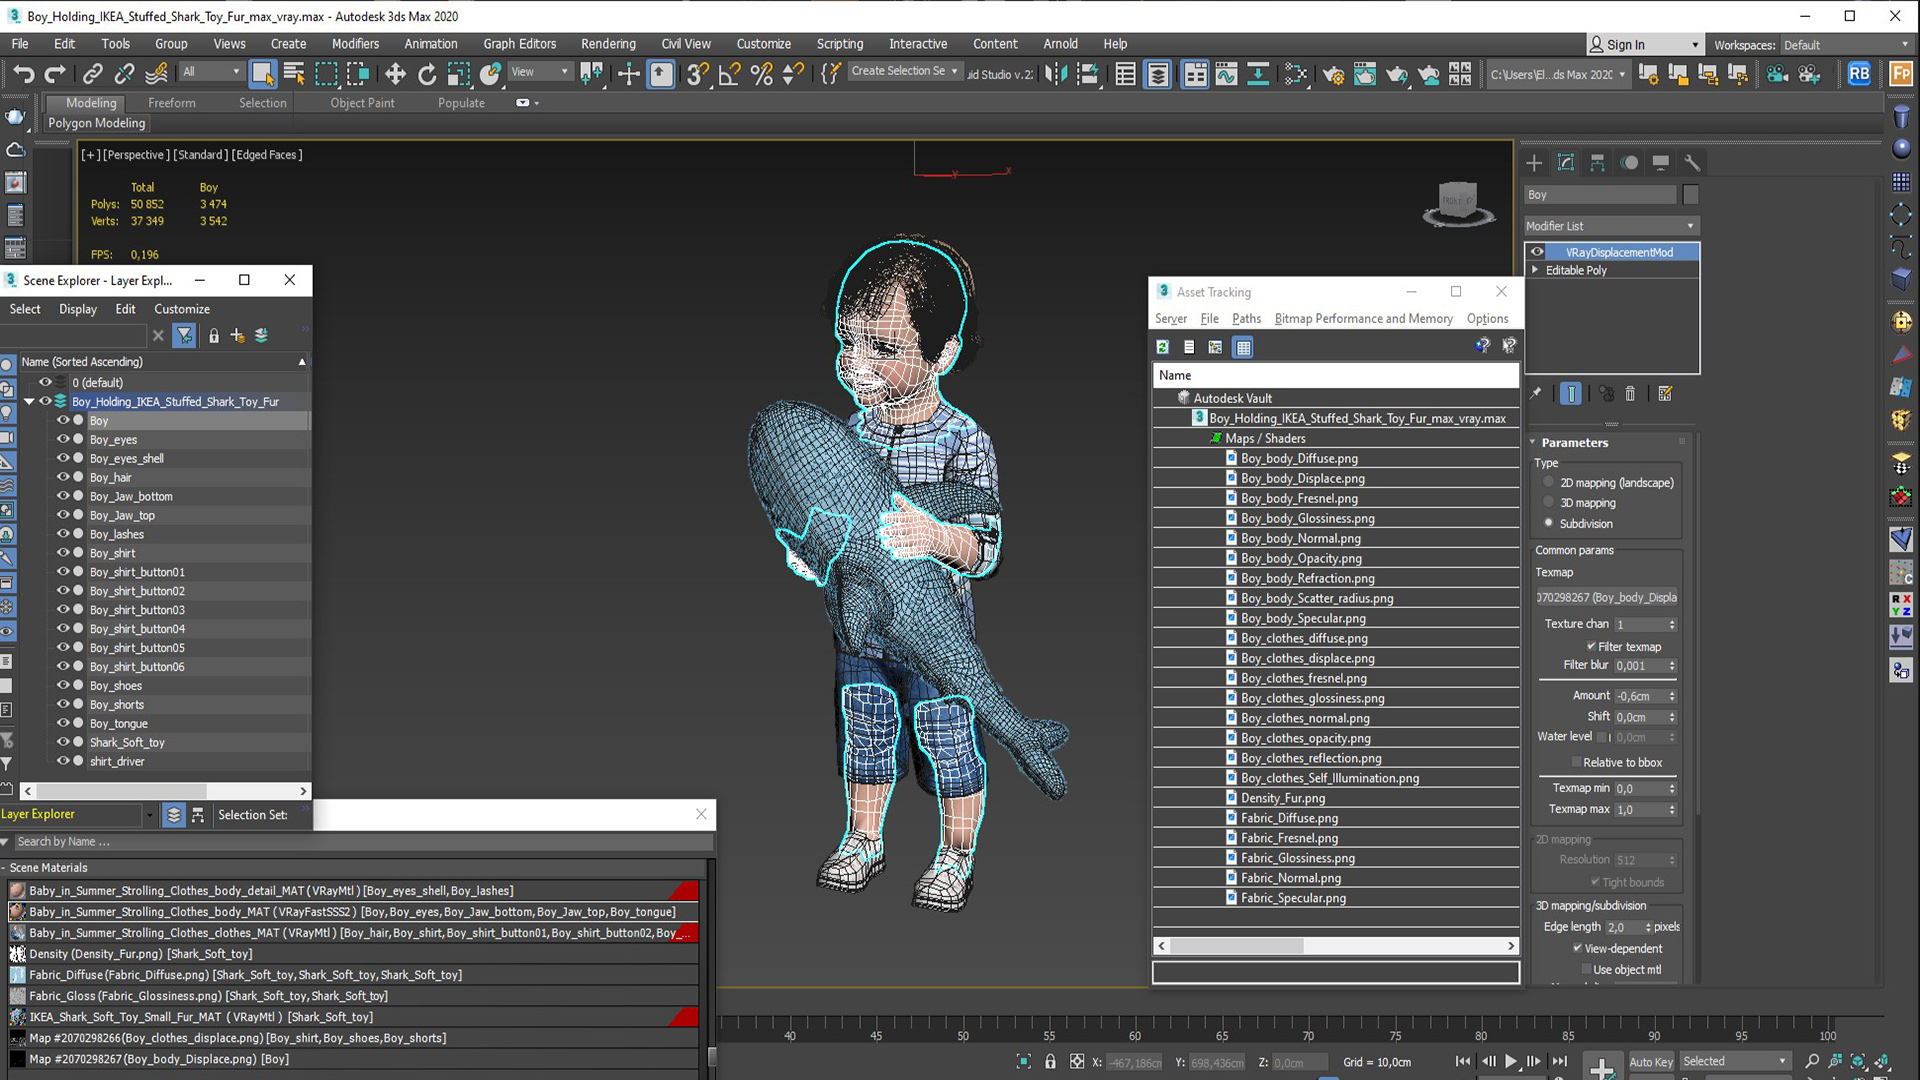Click the Amount spinner arrows
1920x1080 pixels.
(1672, 696)
